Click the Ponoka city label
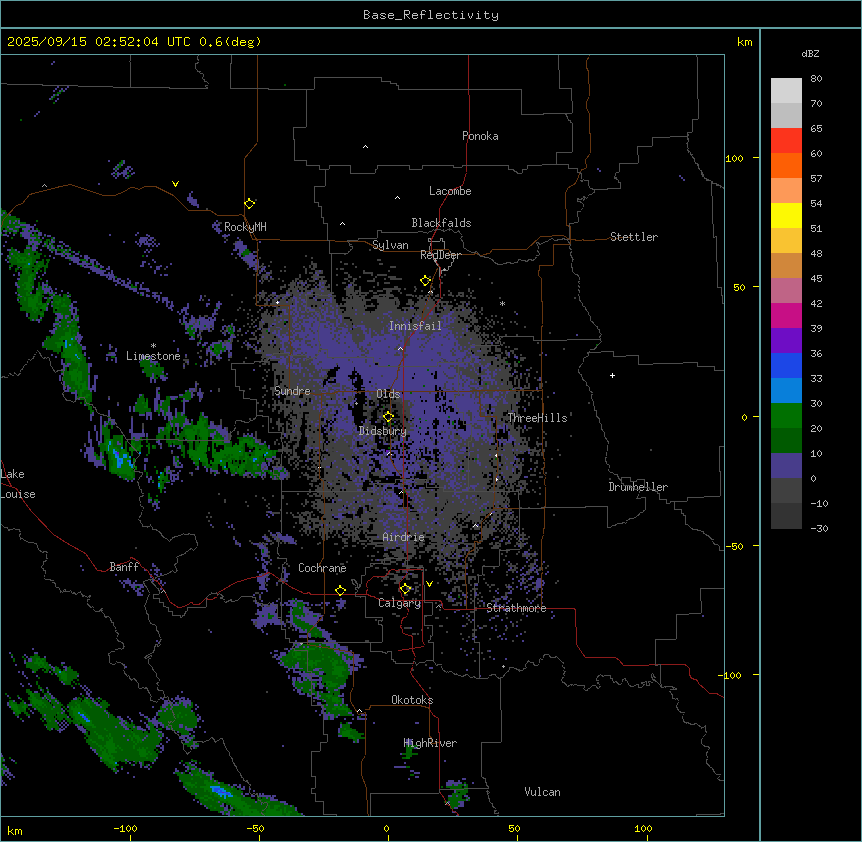862x842 pixels. click(x=480, y=136)
